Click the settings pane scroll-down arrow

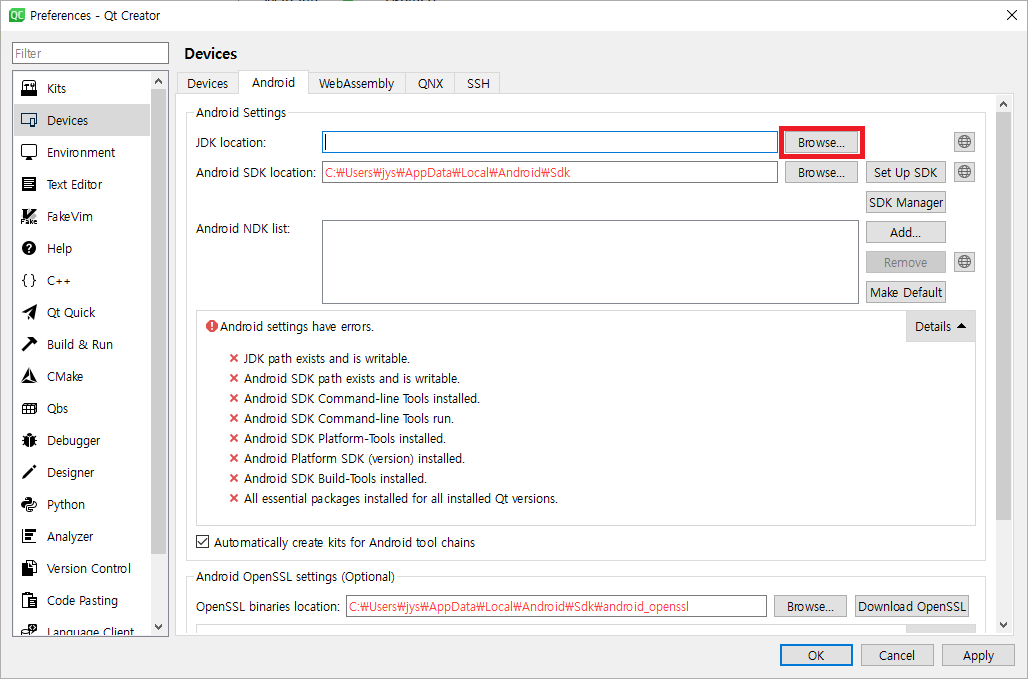click(x=1003, y=625)
